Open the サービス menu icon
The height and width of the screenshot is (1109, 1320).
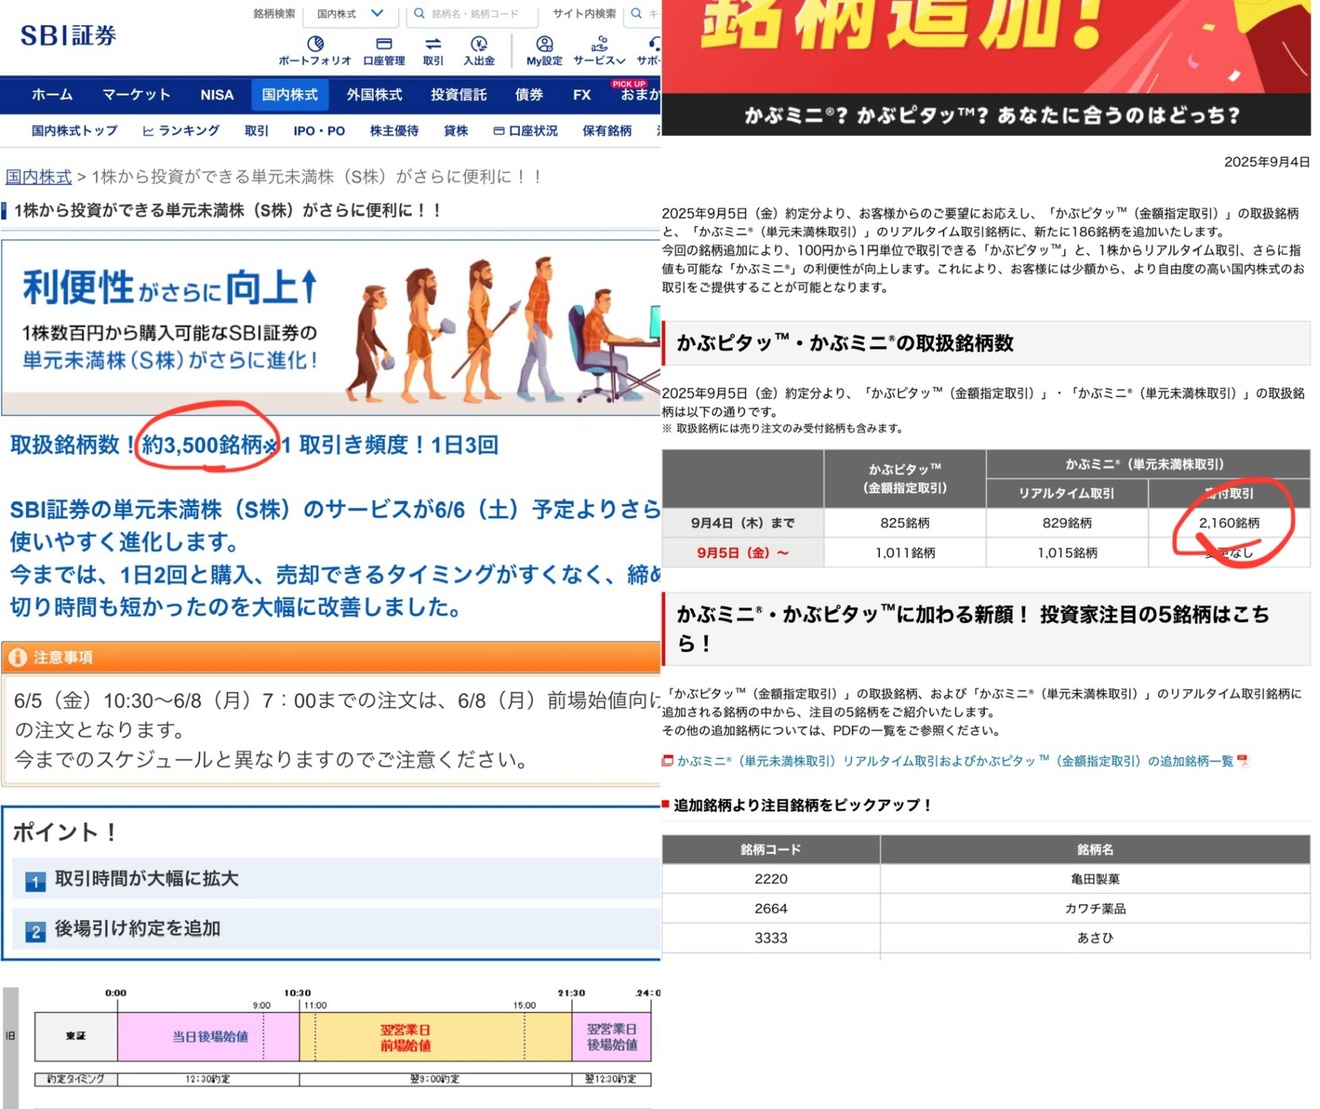pos(599,44)
